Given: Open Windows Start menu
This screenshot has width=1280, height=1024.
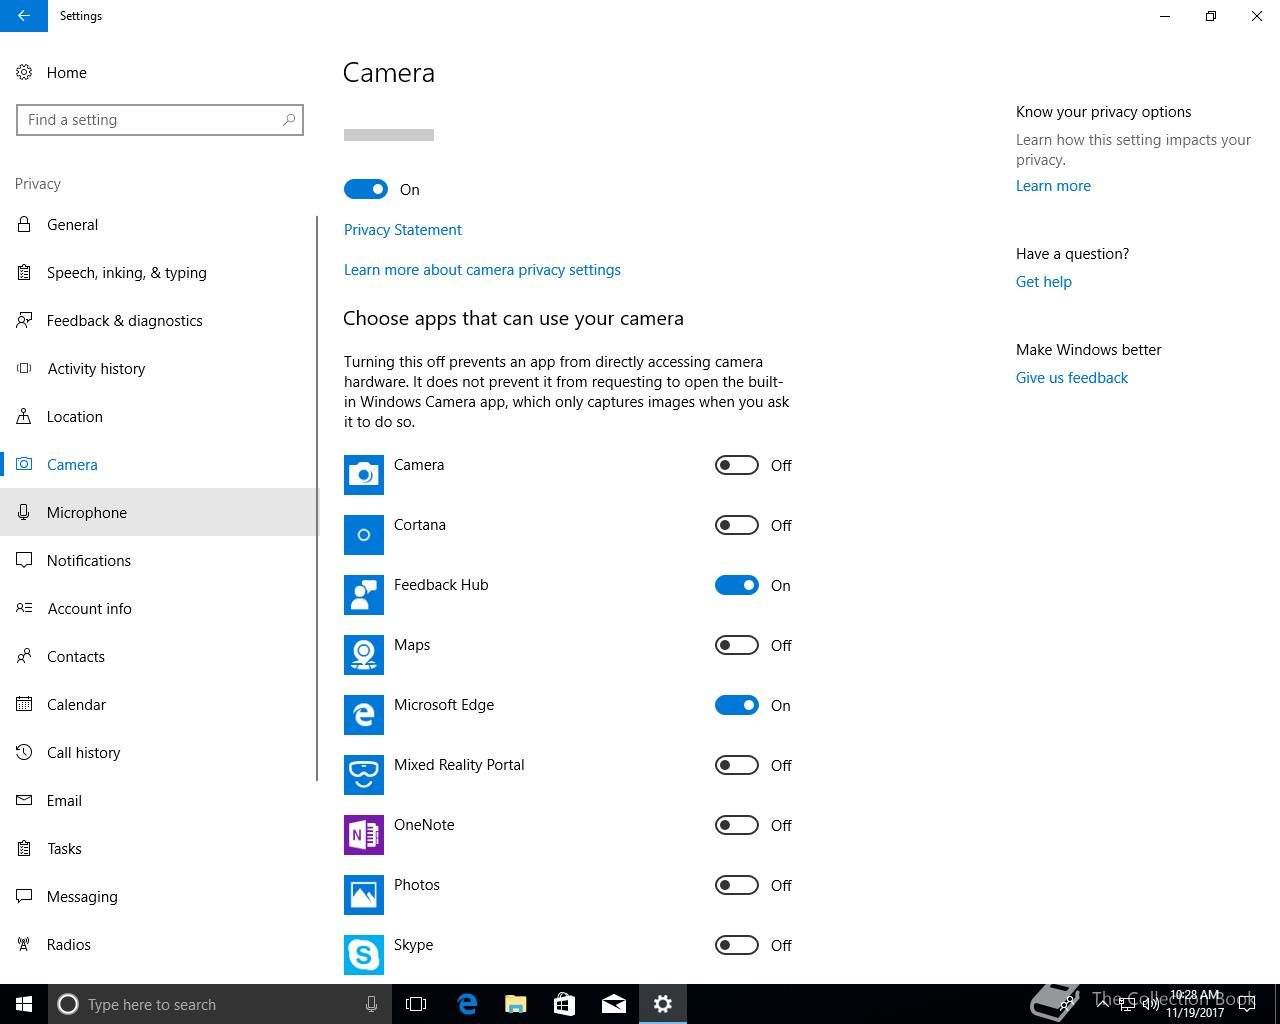Looking at the screenshot, I should tap(24, 1004).
